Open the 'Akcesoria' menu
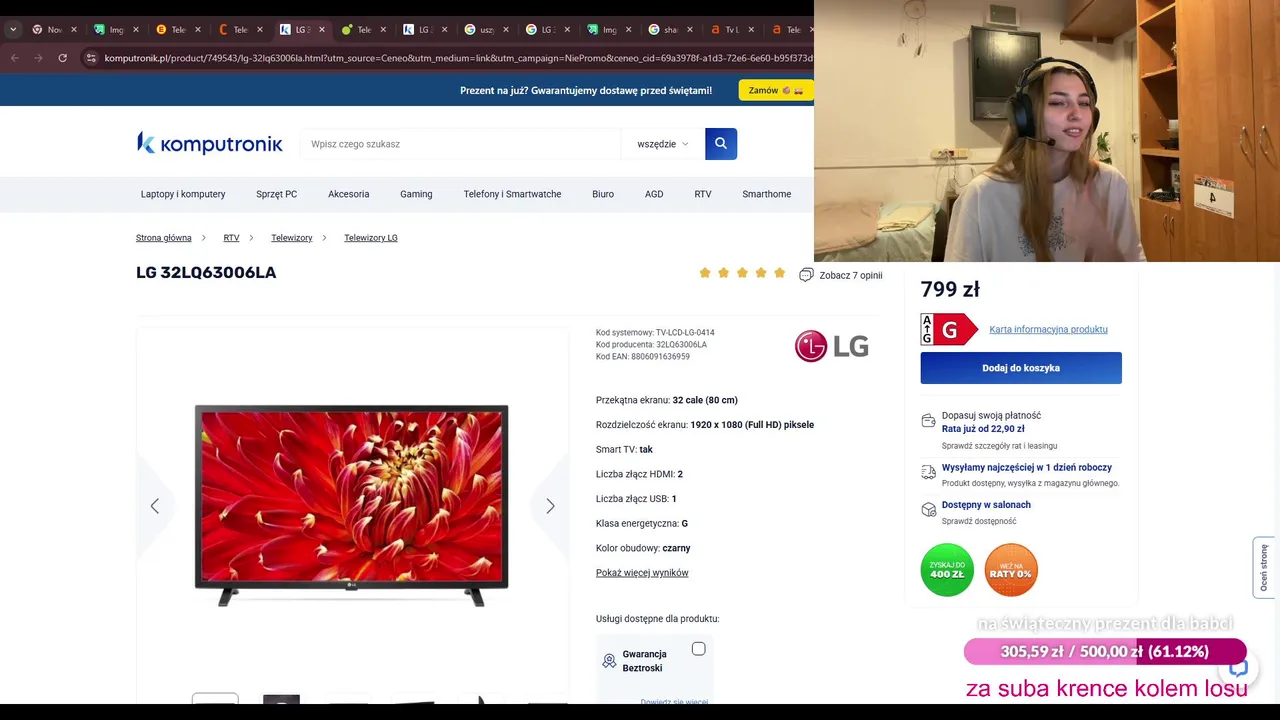Screen dimensions: 1280x720 [349, 194]
